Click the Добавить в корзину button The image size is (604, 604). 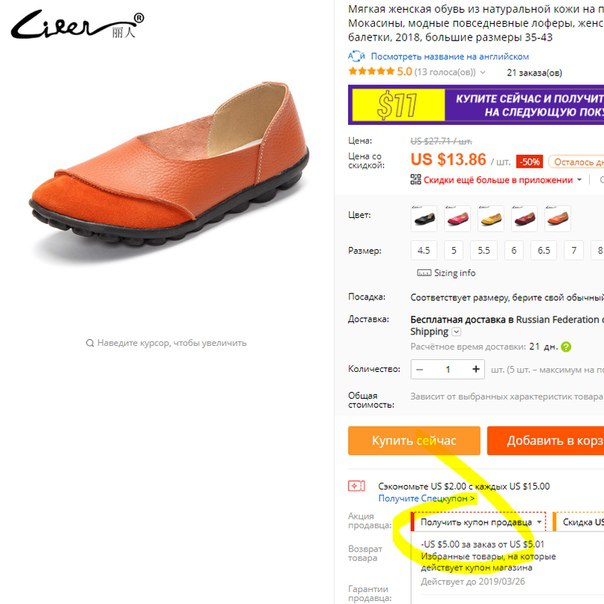click(545, 441)
